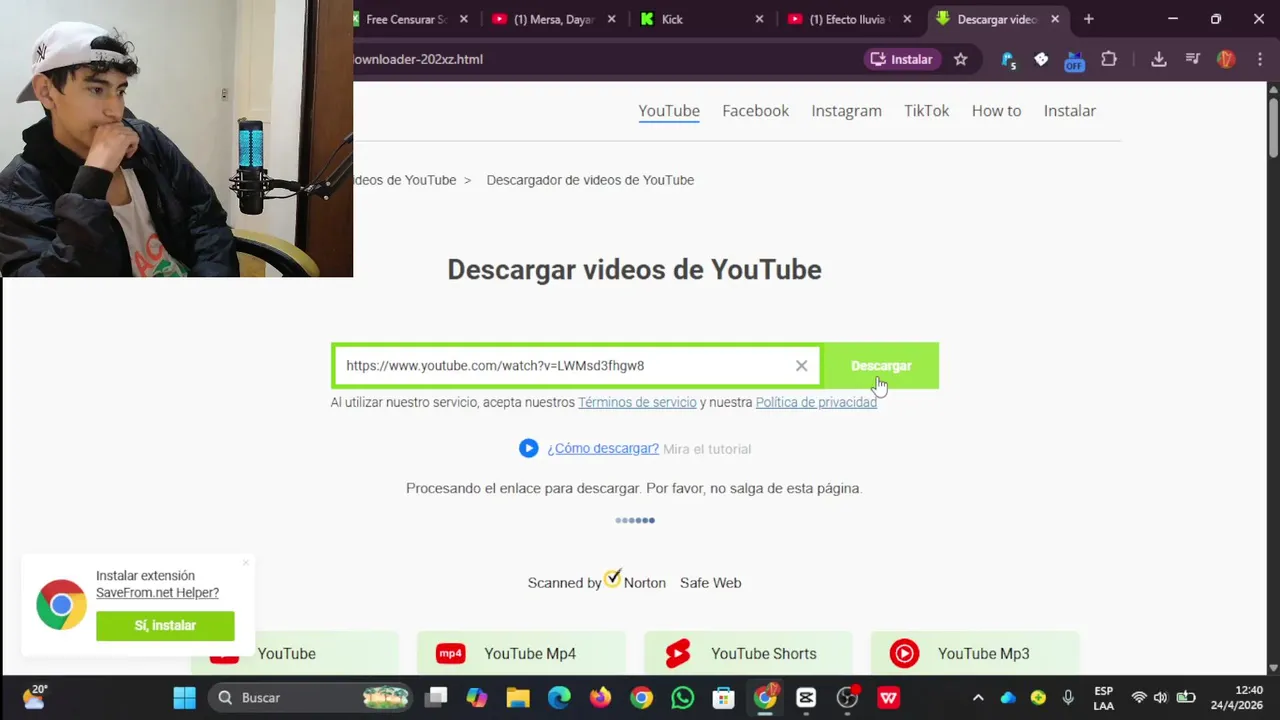The width and height of the screenshot is (1280, 720).
Task: Open the YouTube Mp4 card
Action: click(521, 653)
